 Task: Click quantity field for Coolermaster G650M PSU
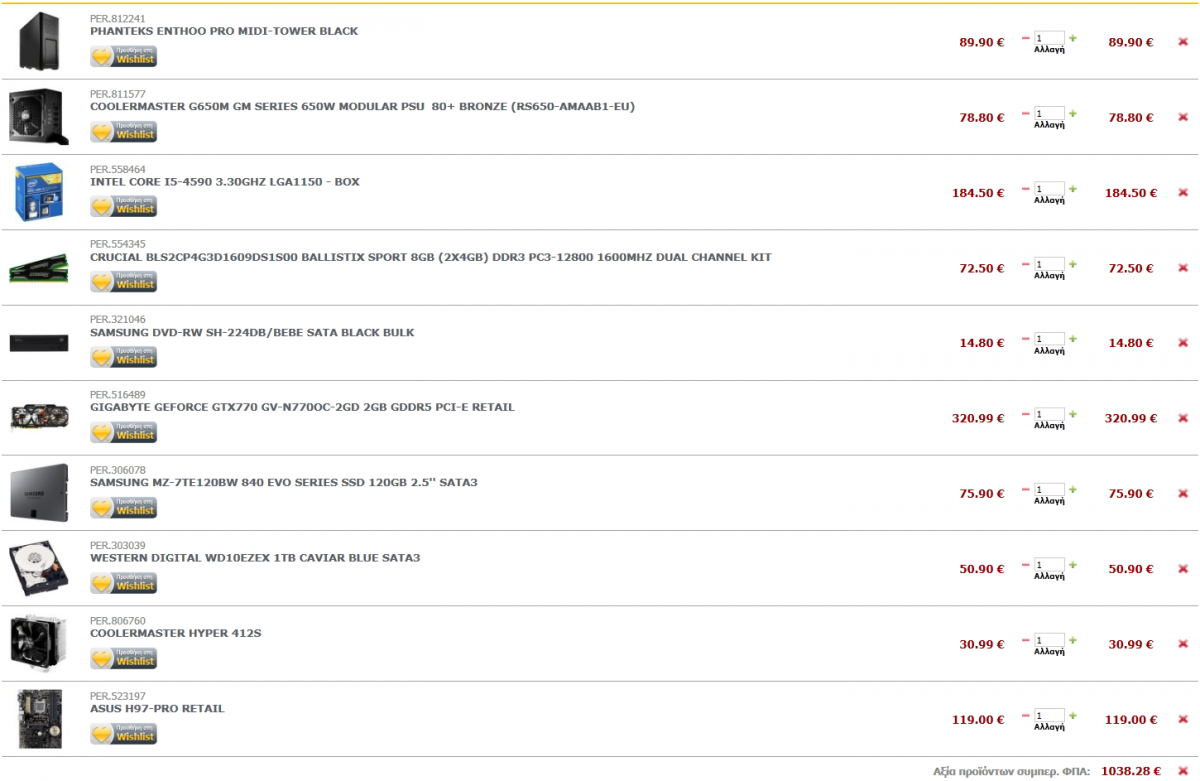tap(1049, 113)
